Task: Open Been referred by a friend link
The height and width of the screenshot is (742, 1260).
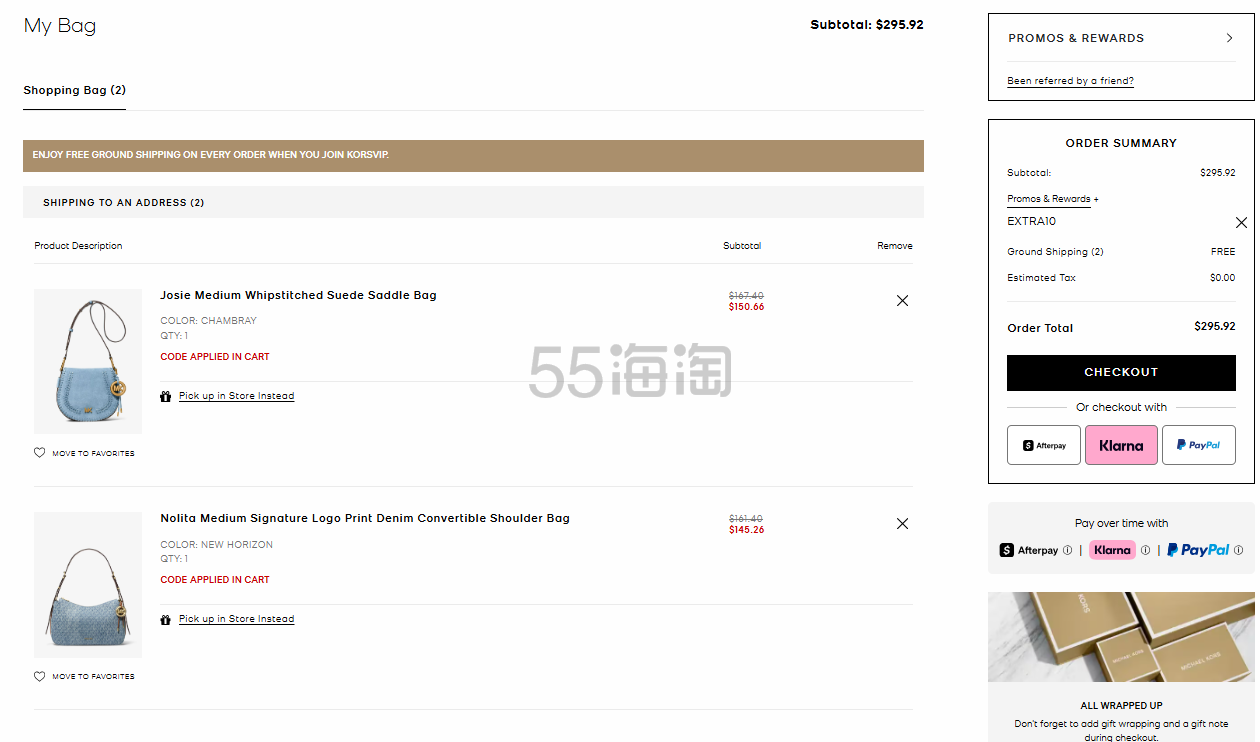Action: 1070,81
